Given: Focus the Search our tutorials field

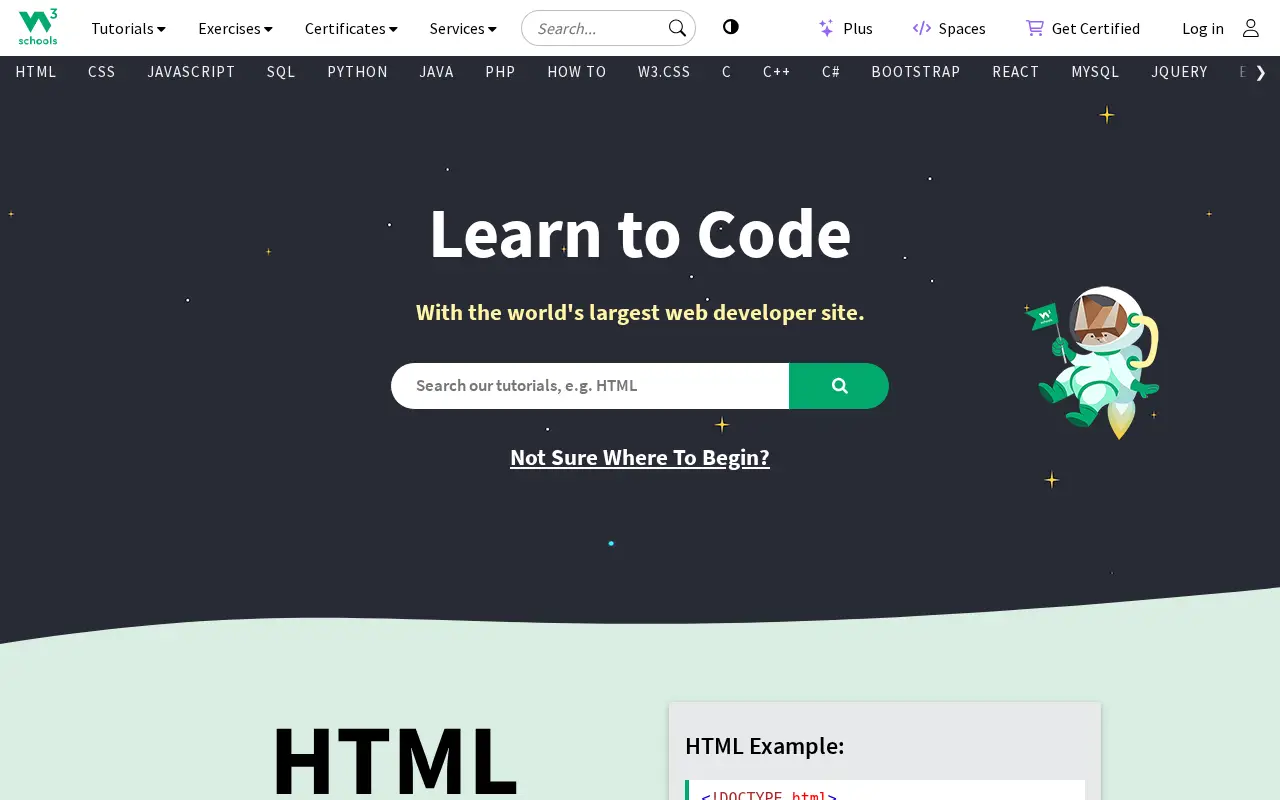Looking at the screenshot, I should coord(590,386).
